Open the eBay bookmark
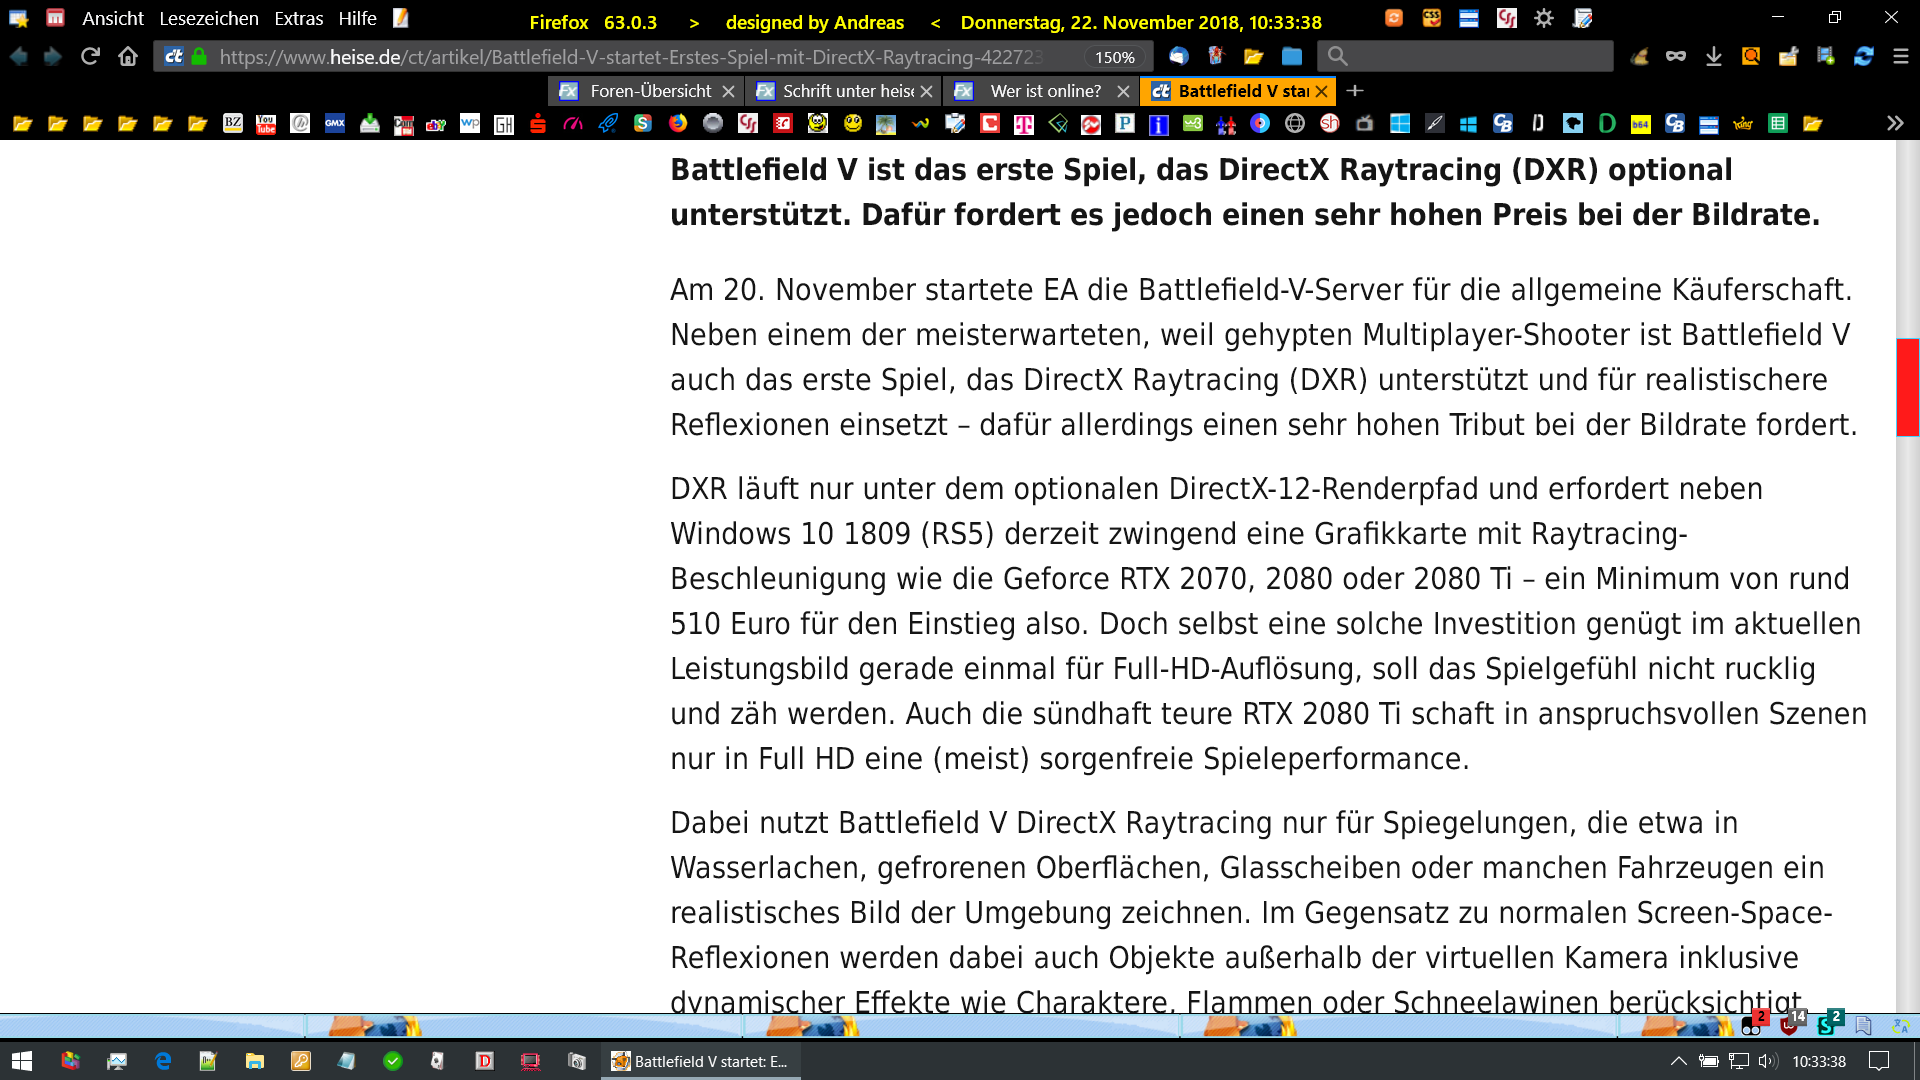 436,124
